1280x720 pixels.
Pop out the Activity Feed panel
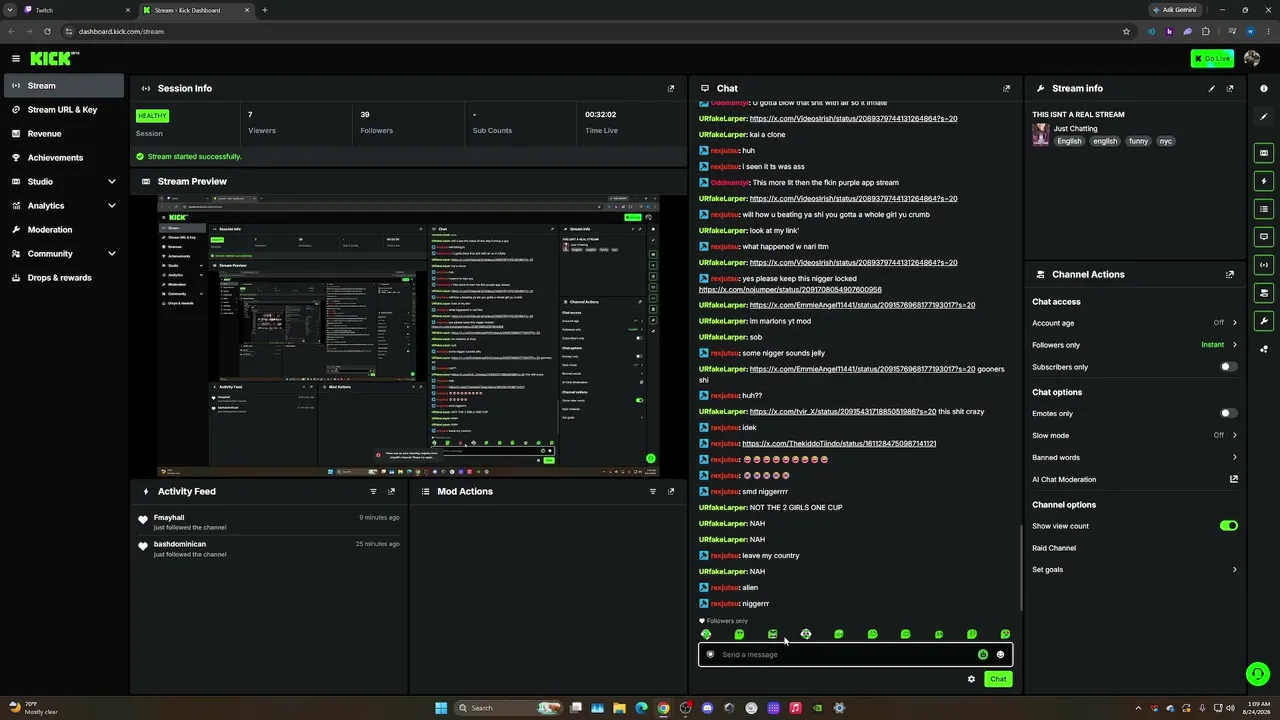[392, 491]
